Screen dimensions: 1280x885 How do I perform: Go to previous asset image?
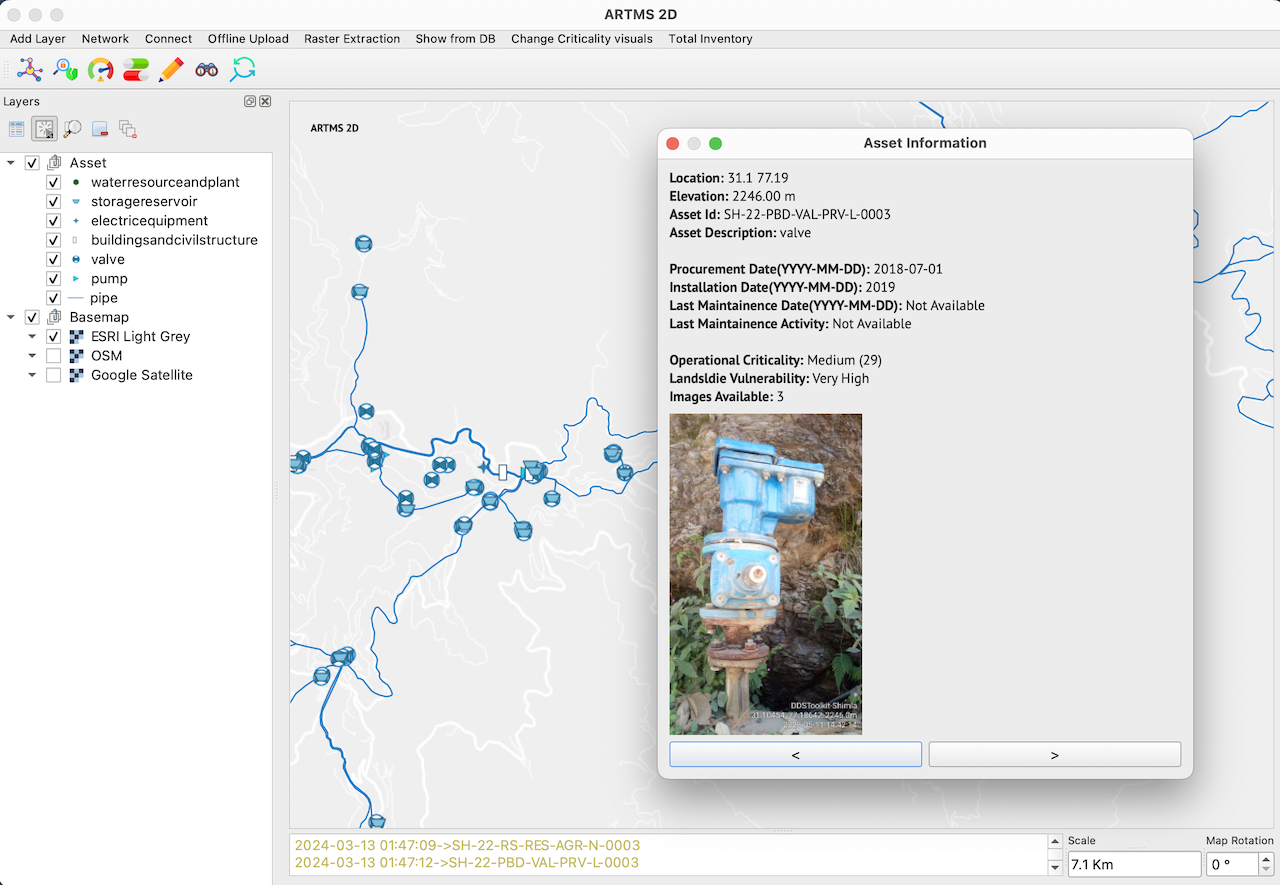795,755
